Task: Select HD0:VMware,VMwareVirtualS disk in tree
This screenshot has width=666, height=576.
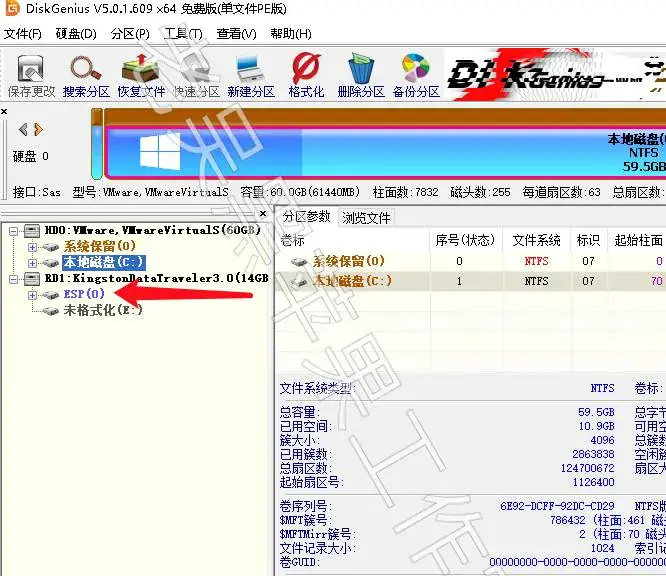Action: point(152,230)
